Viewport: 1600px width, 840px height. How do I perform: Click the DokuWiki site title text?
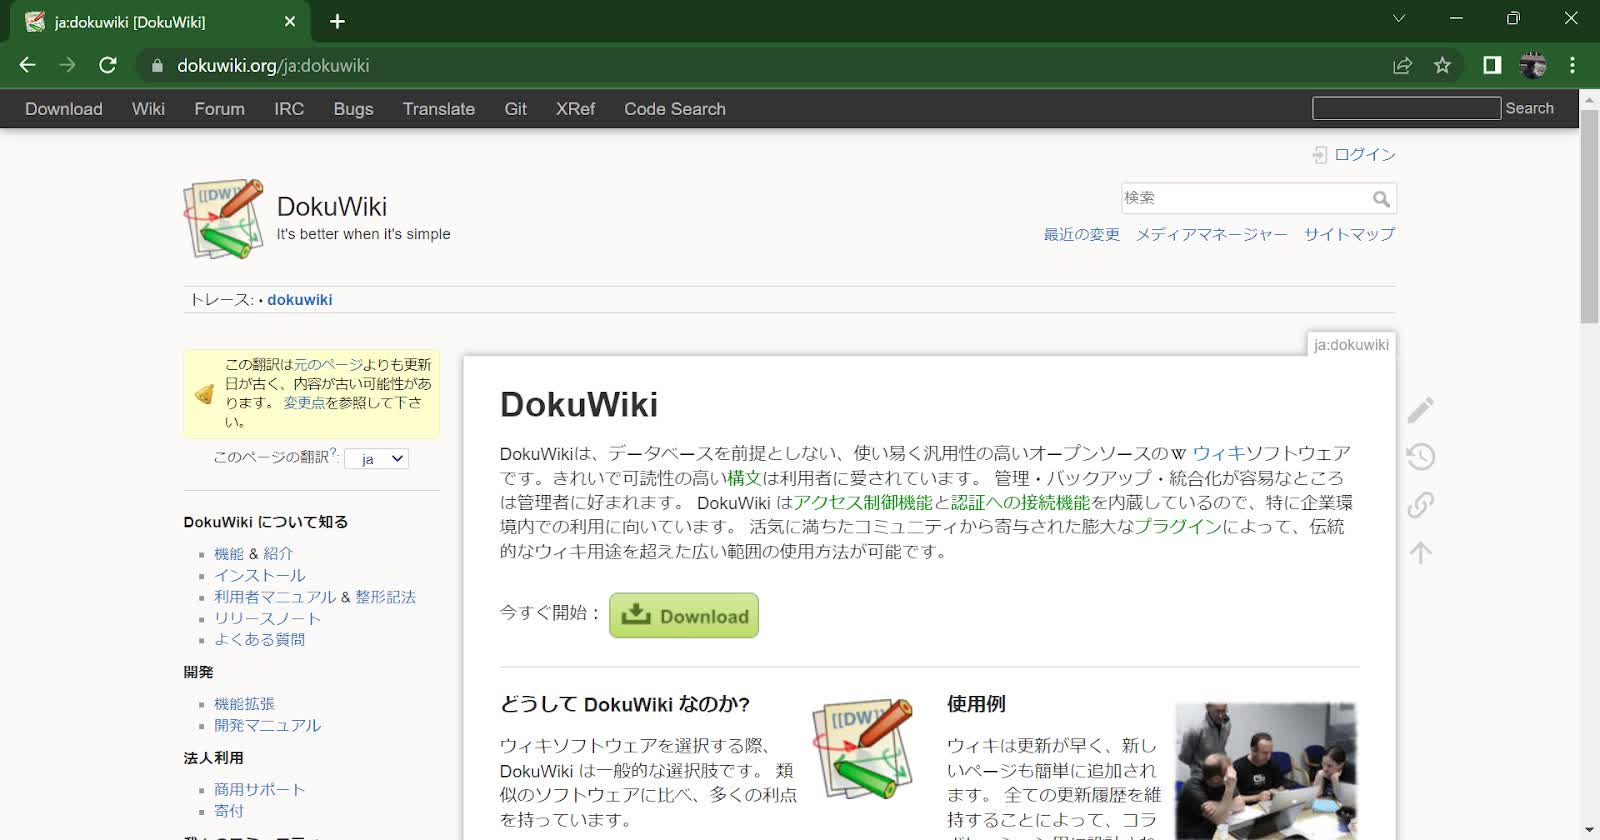pos(332,207)
